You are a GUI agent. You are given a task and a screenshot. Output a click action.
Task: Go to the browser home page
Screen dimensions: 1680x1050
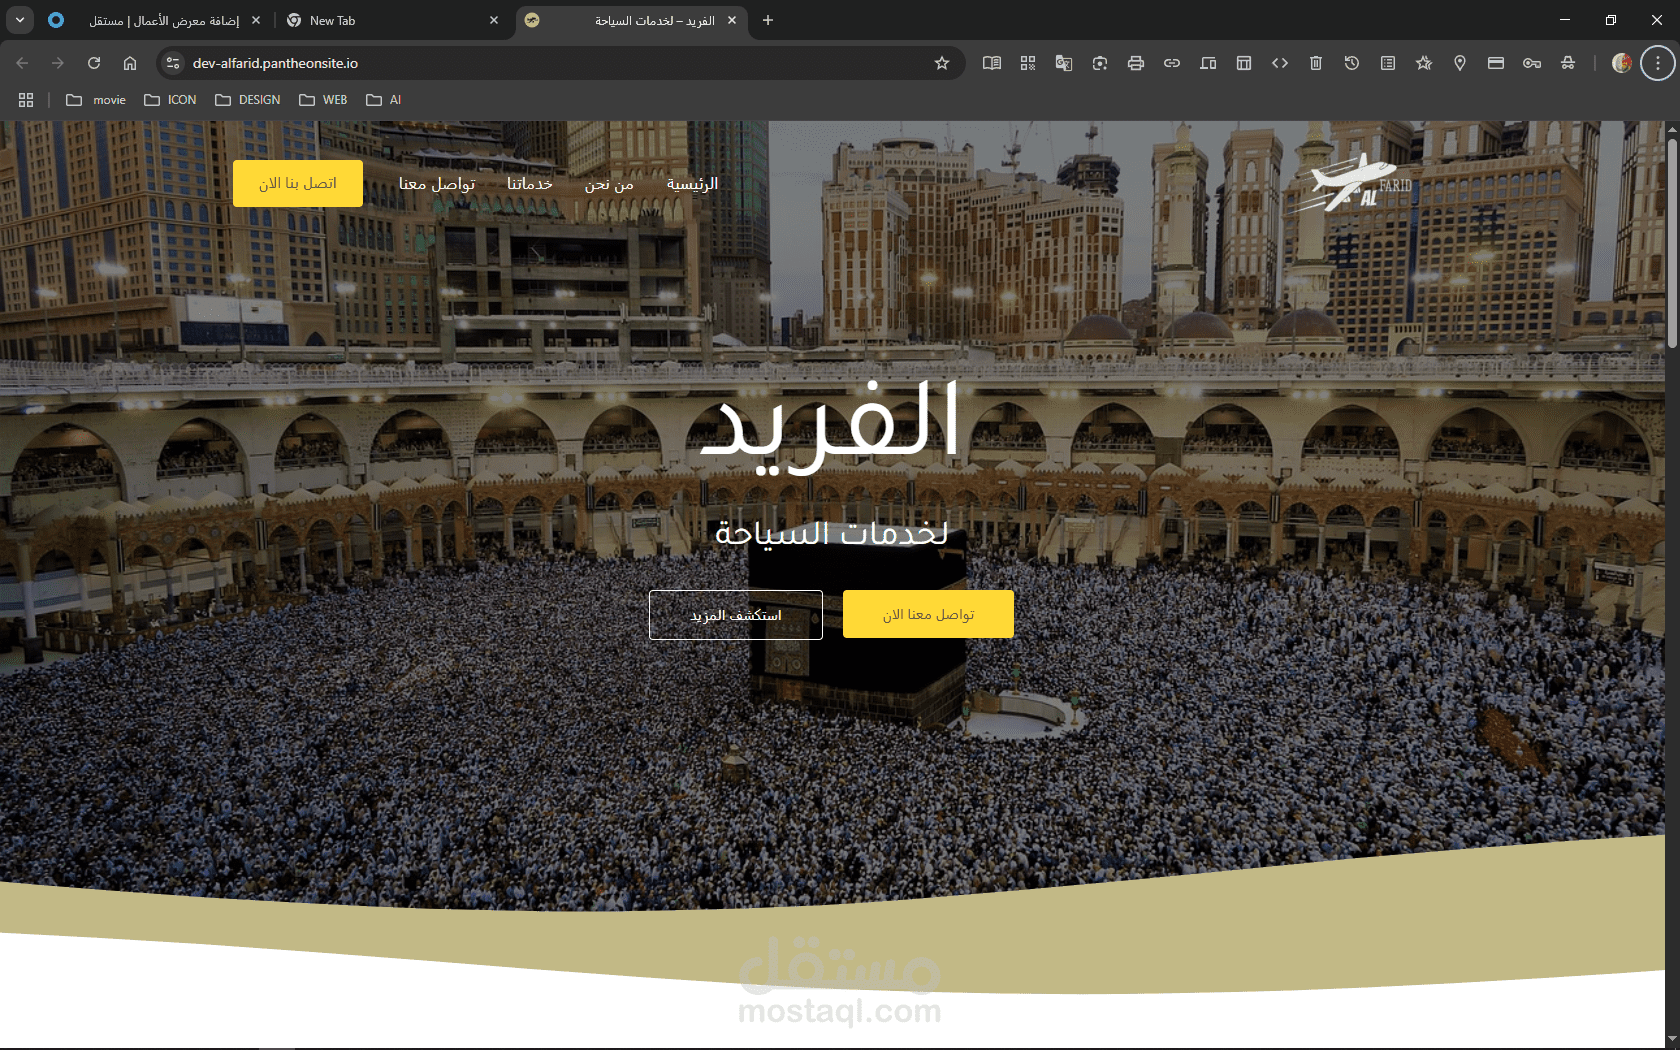[130, 63]
